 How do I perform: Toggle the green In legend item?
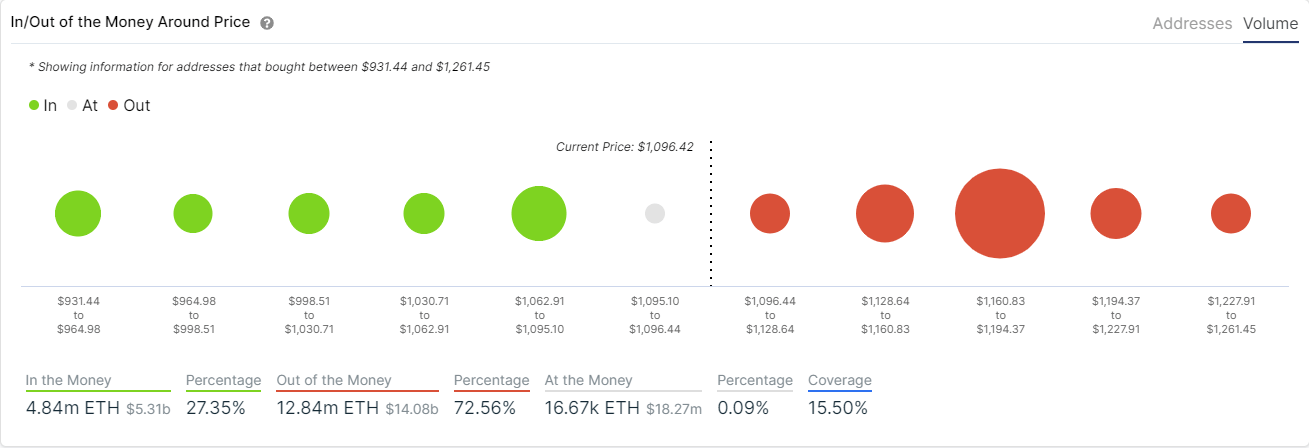click(42, 105)
